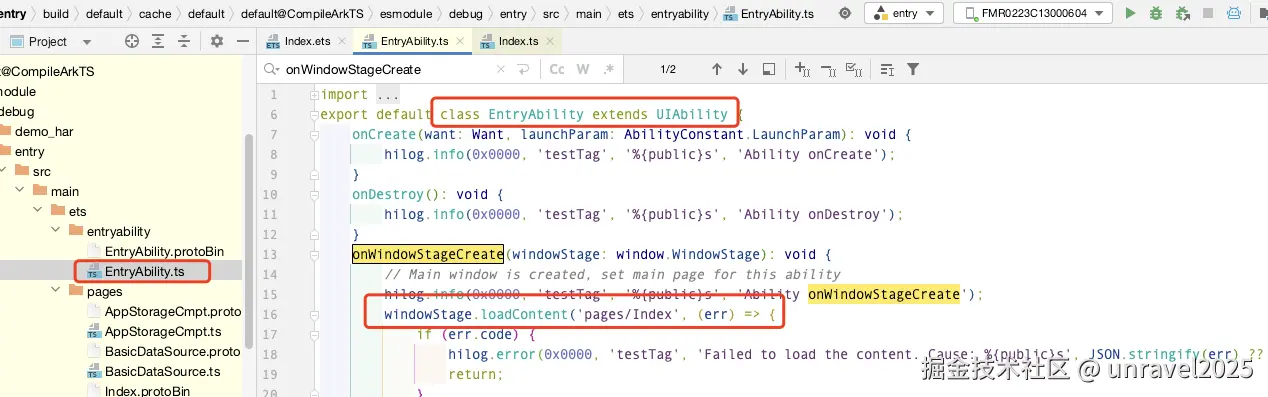Click inside the onWindowStageCreate search field
The height and width of the screenshot is (397, 1268).
(x=385, y=69)
